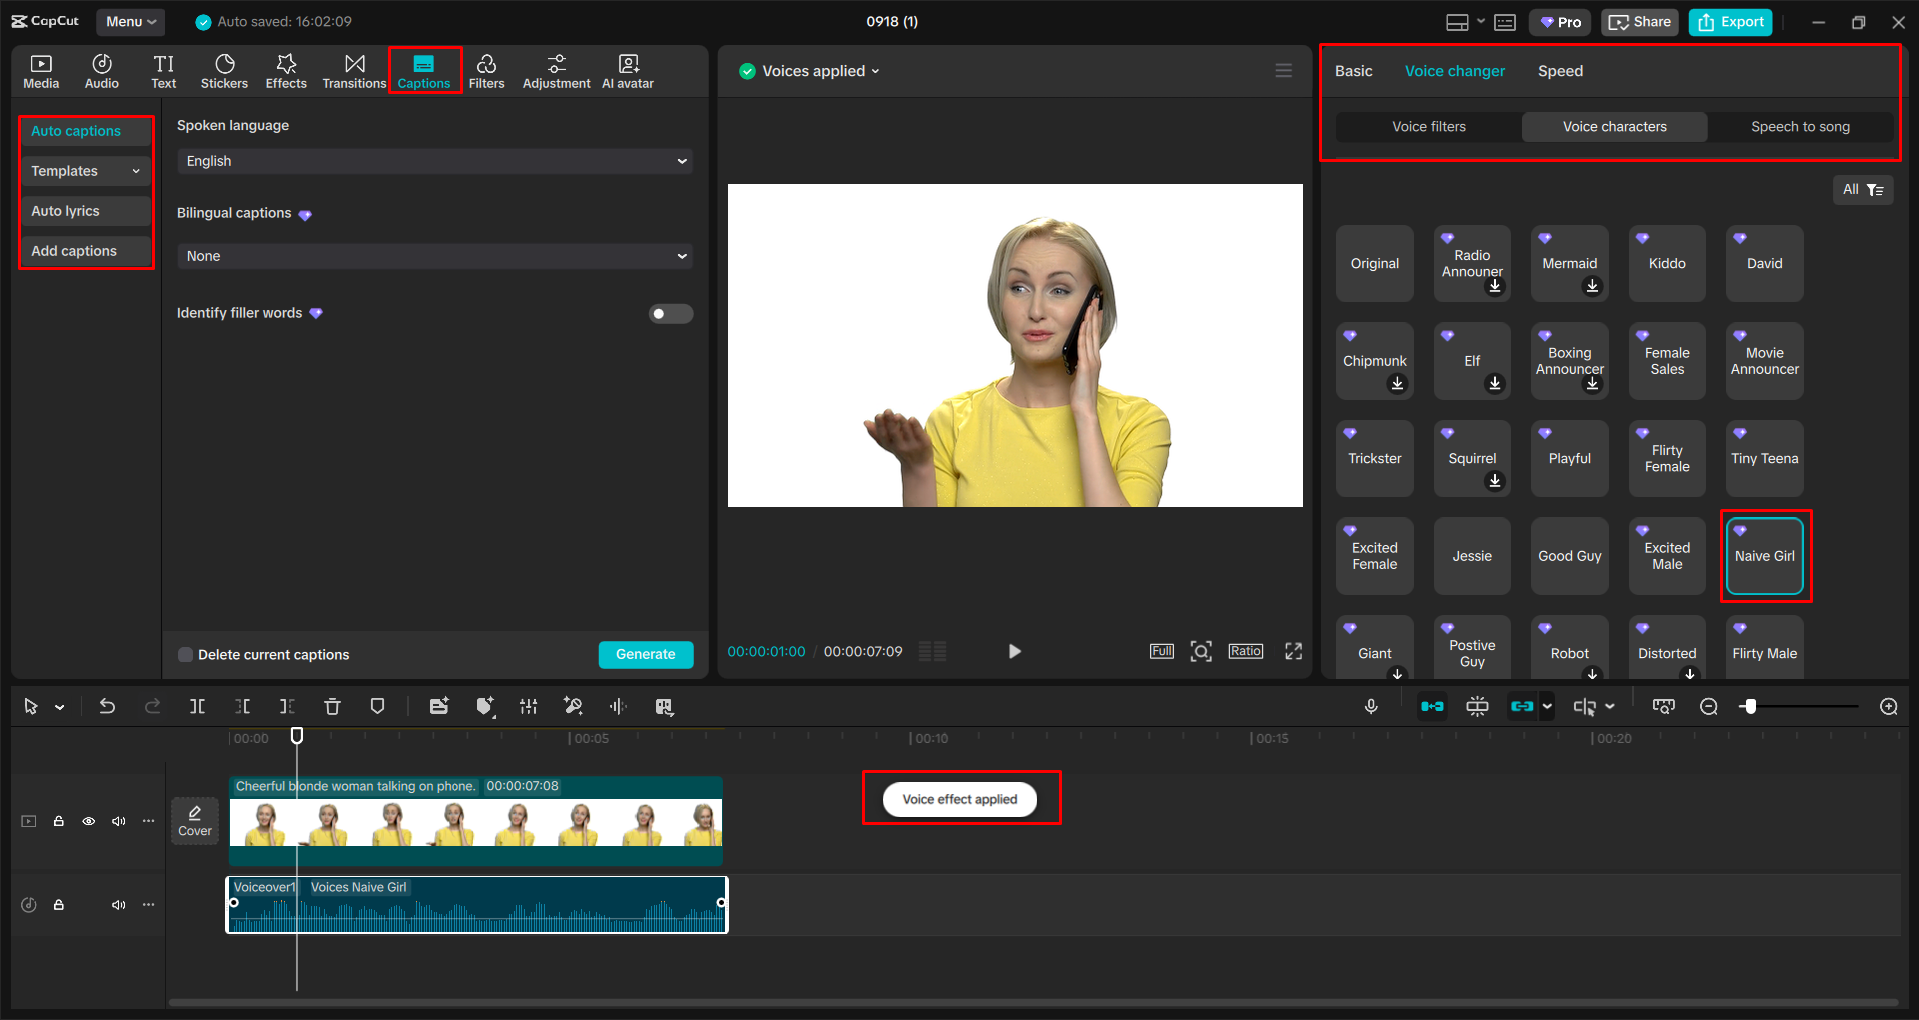
Task: Undo the last action
Action: 107,706
